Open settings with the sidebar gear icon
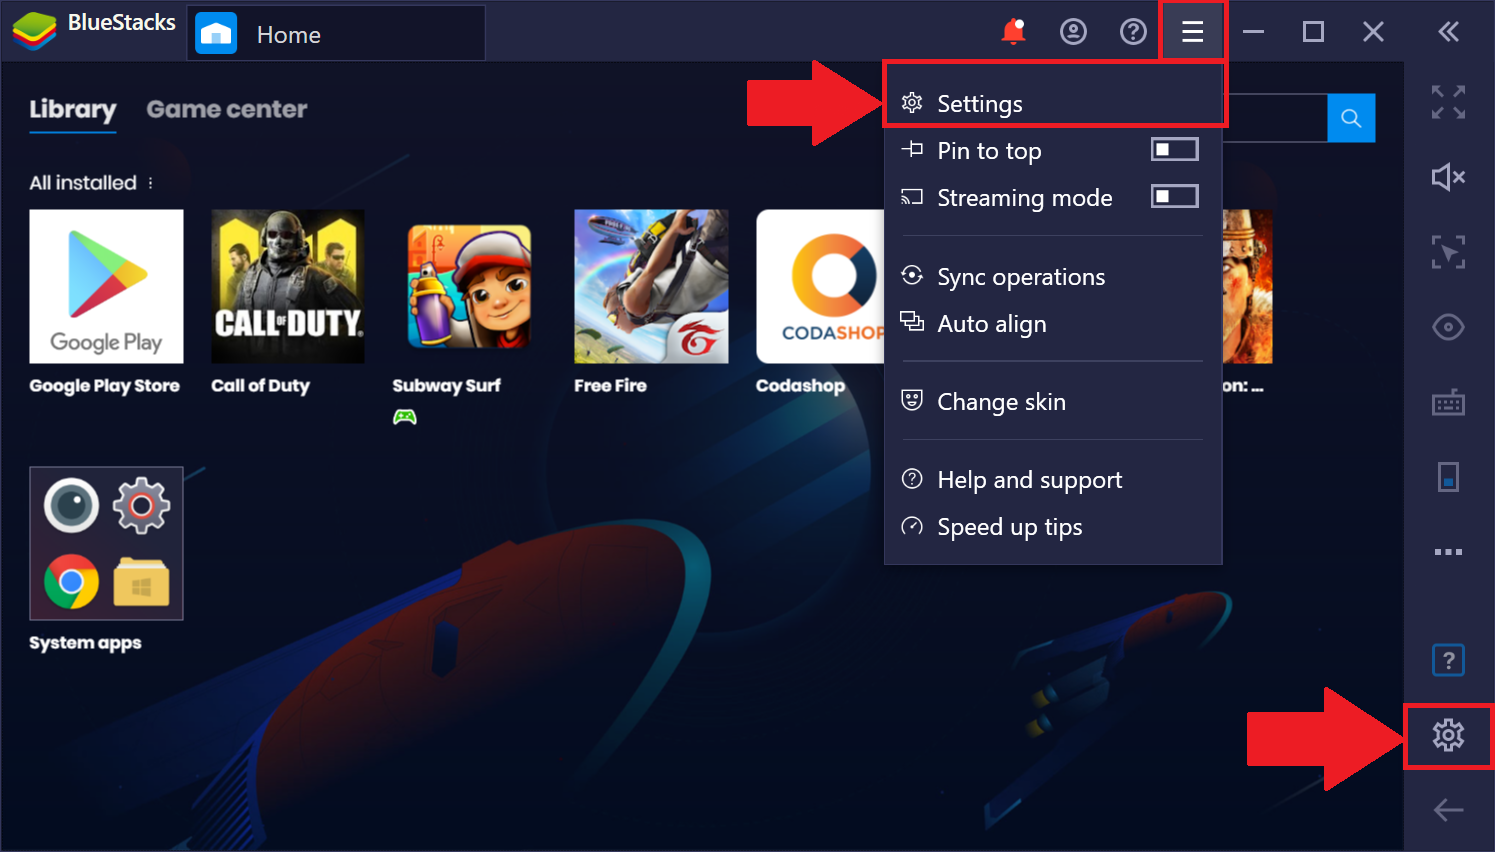The height and width of the screenshot is (852, 1495). click(x=1448, y=736)
